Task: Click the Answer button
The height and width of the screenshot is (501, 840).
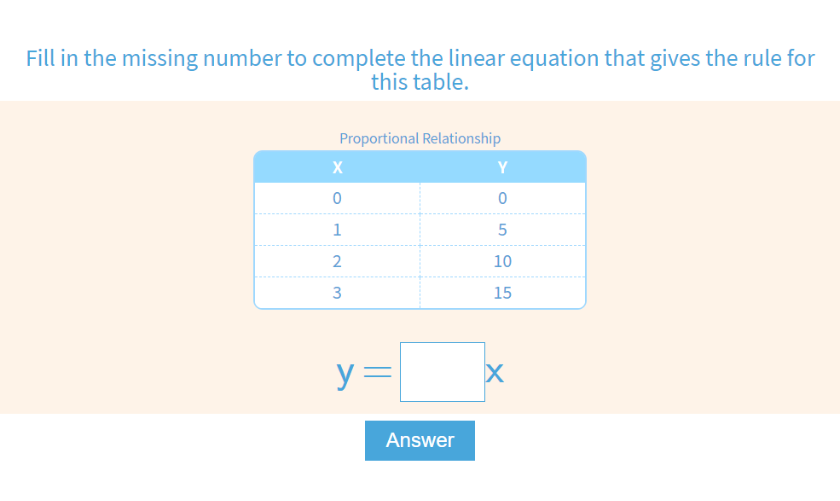Action: pyautogui.click(x=420, y=440)
